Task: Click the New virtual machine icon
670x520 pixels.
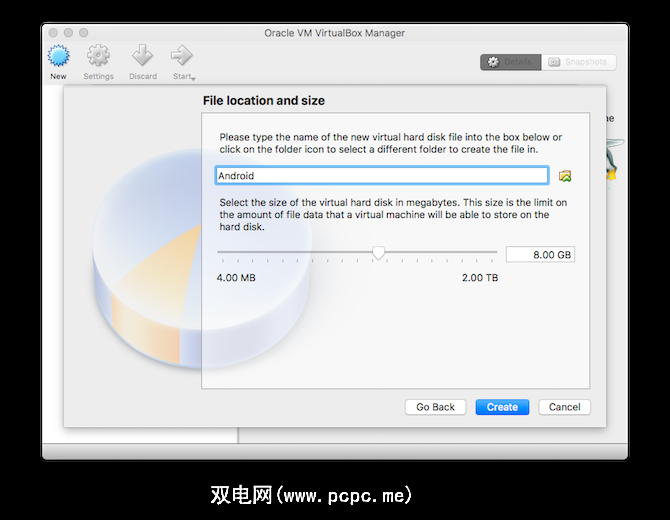Action: pyautogui.click(x=59, y=56)
